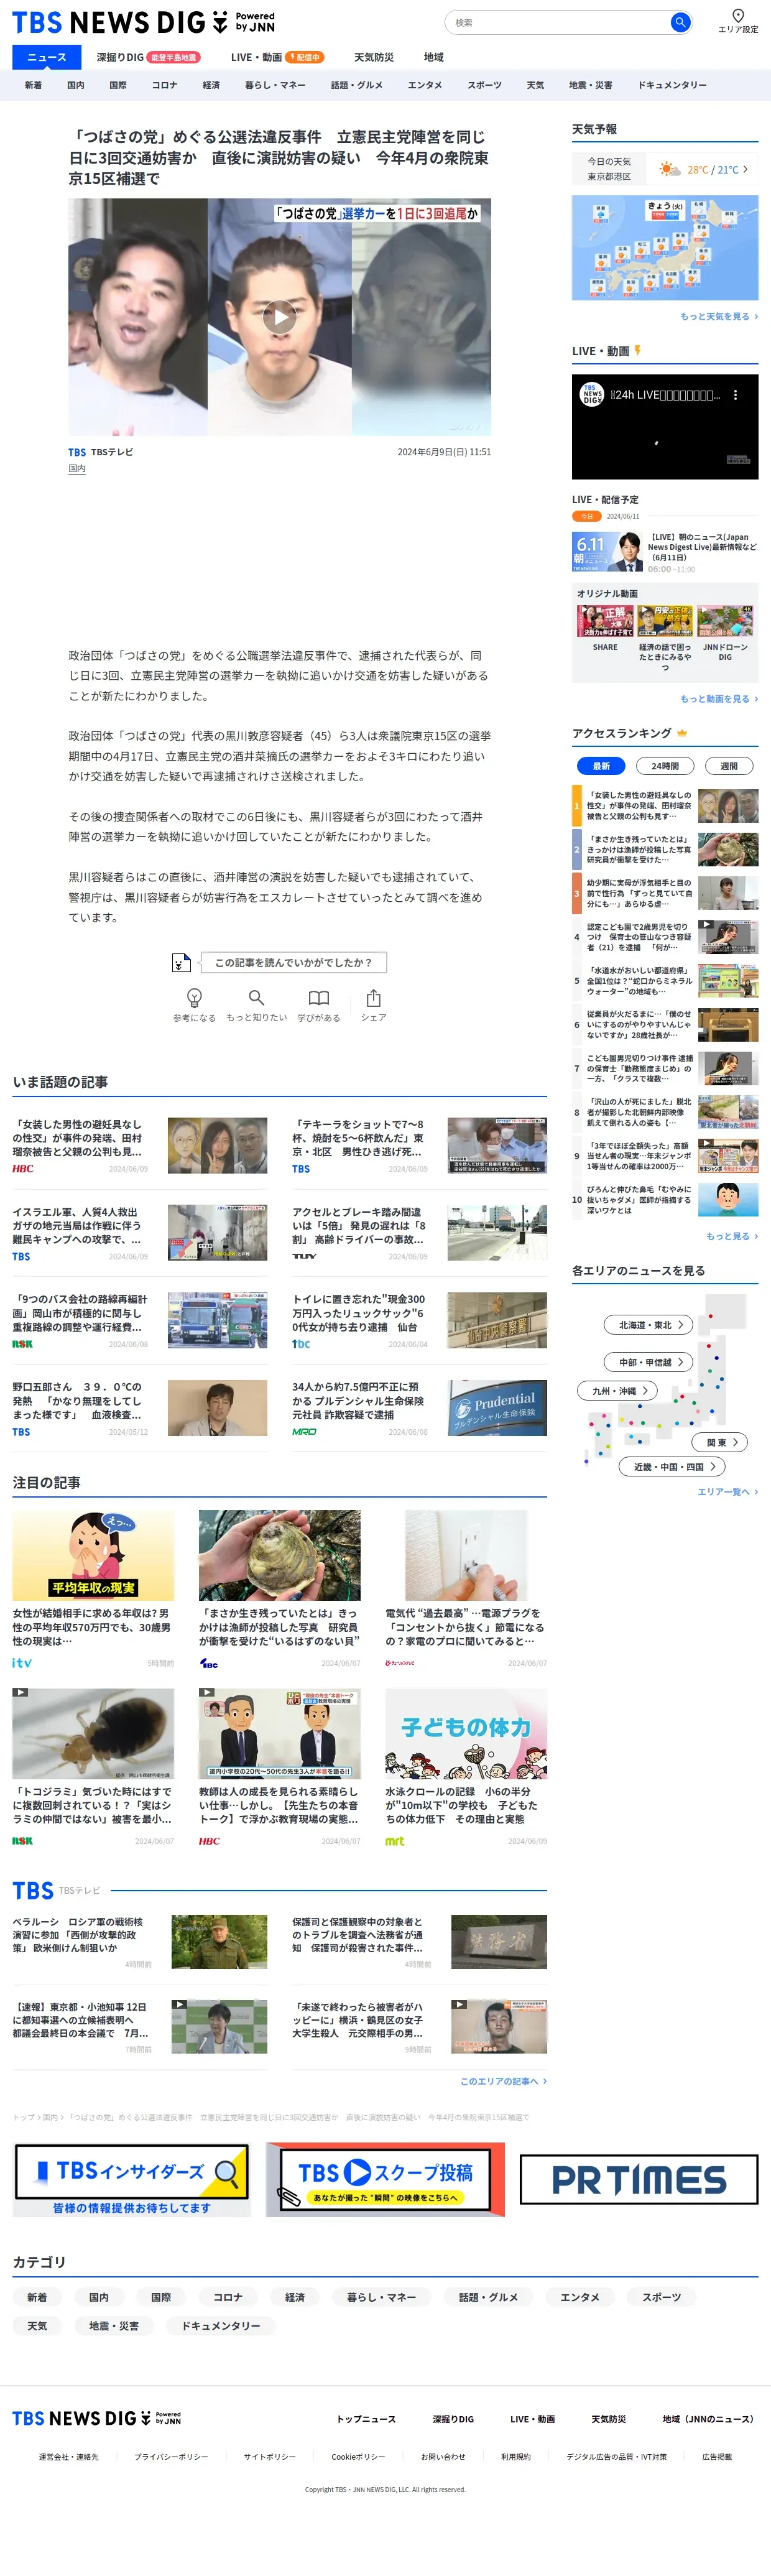
Task: Open footer 深掘りDIG link
Action: coord(453,2419)
